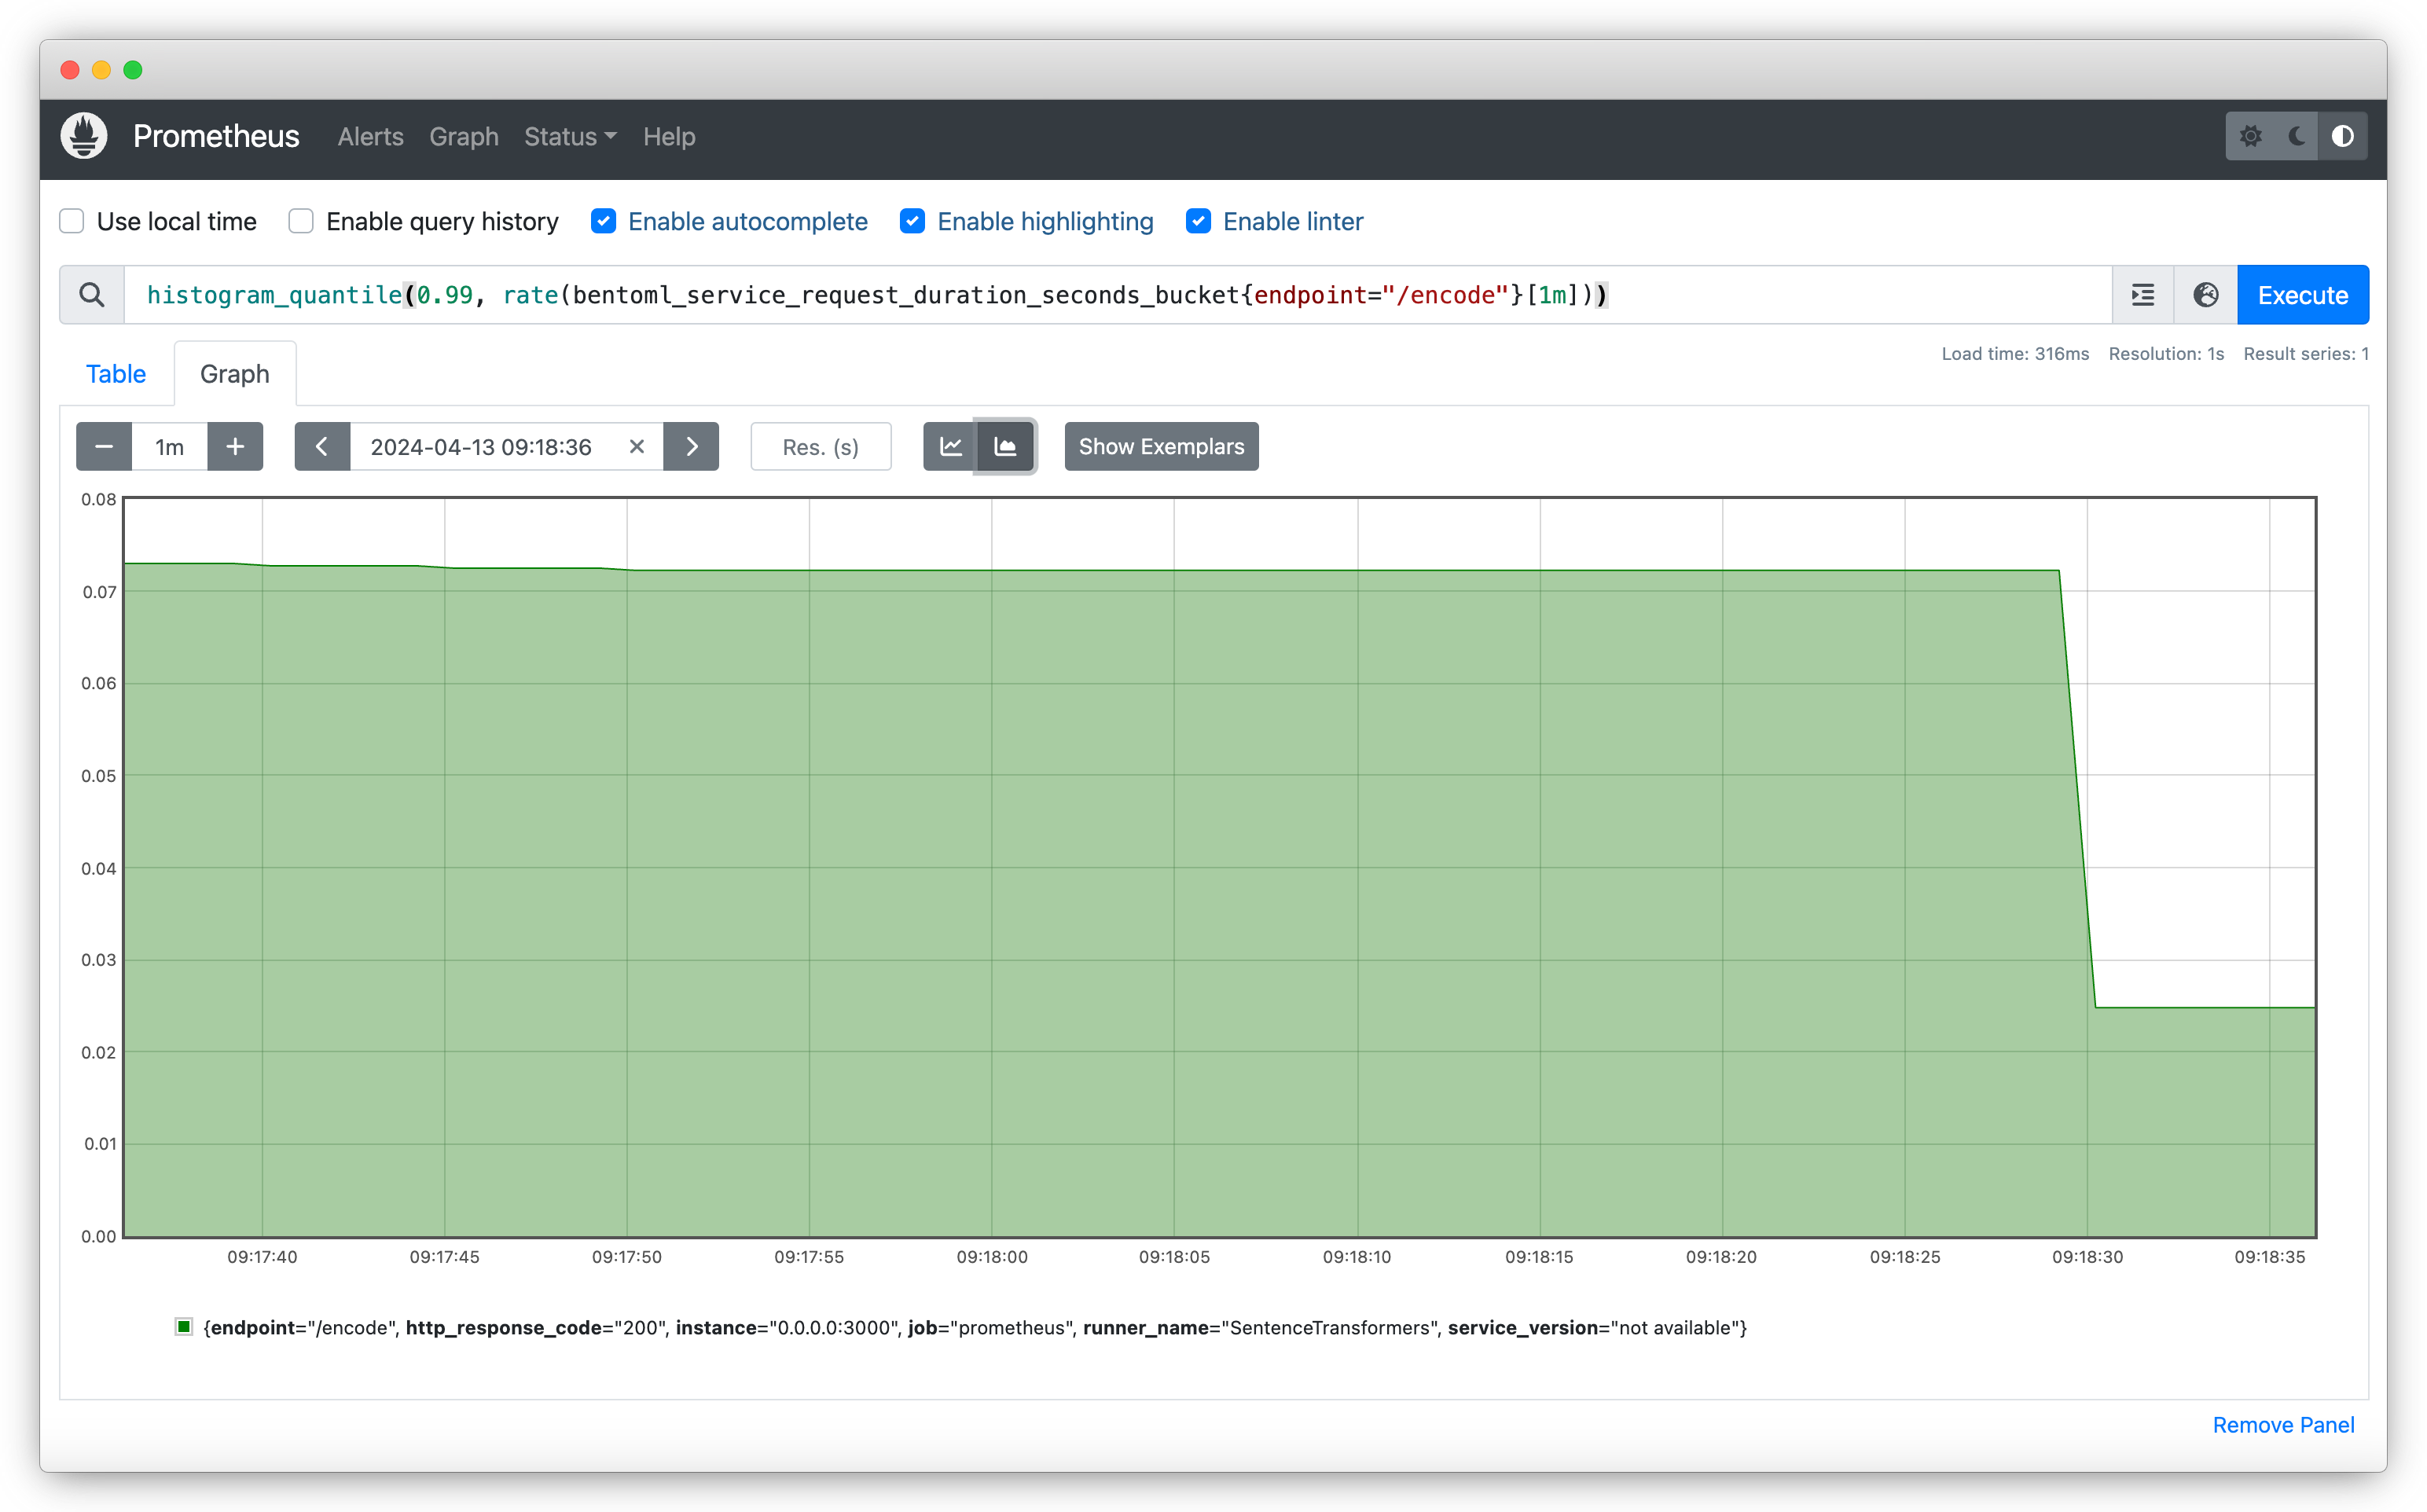Image resolution: width=2427 pixels, height=1512 pixels.
Task: Select browser-preferred theme contrast icon
Action: click(x=2343, y=136)
